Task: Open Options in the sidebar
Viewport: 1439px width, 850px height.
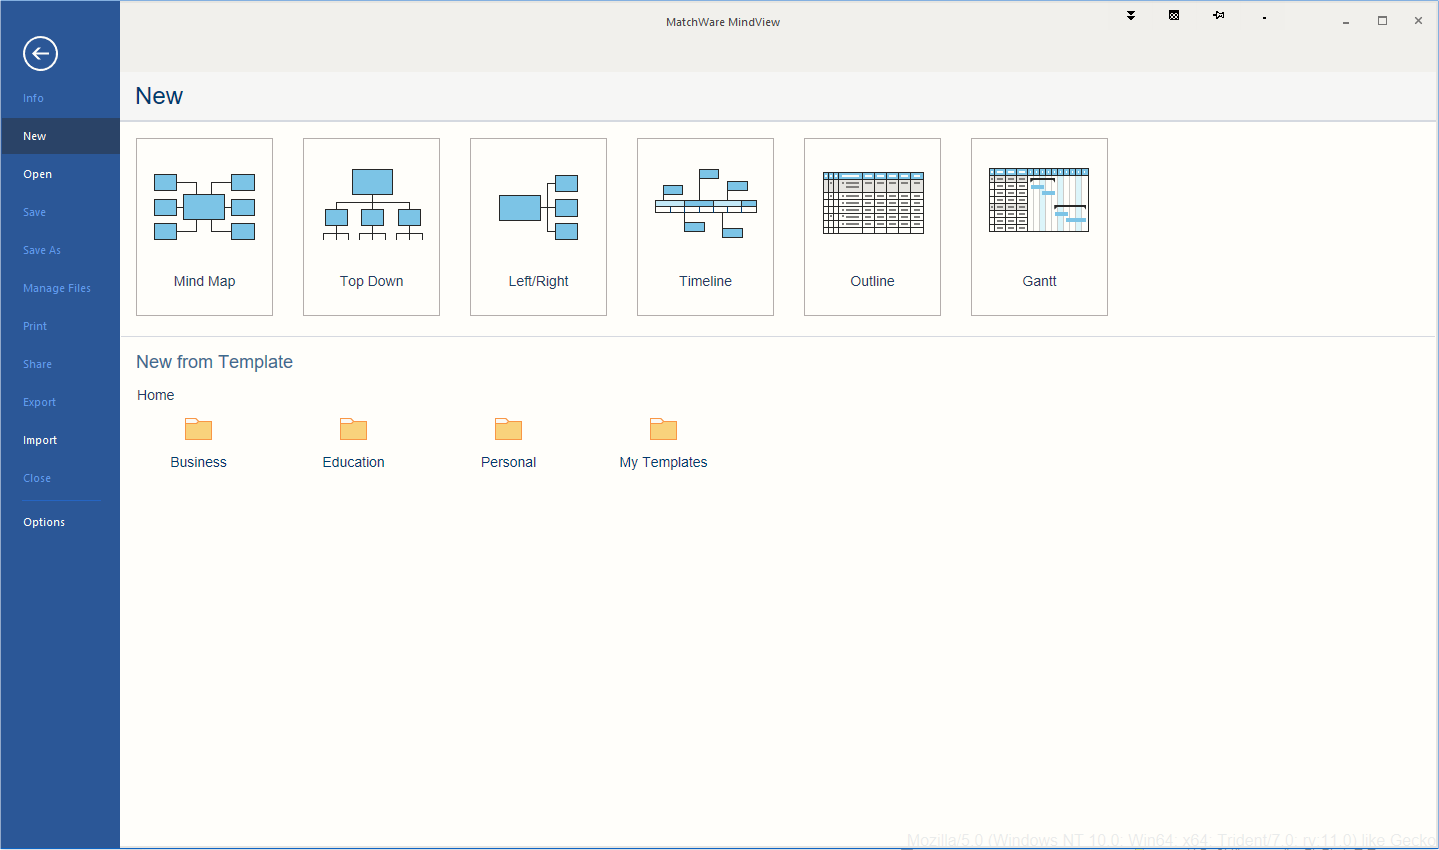Action: point(60,522)
